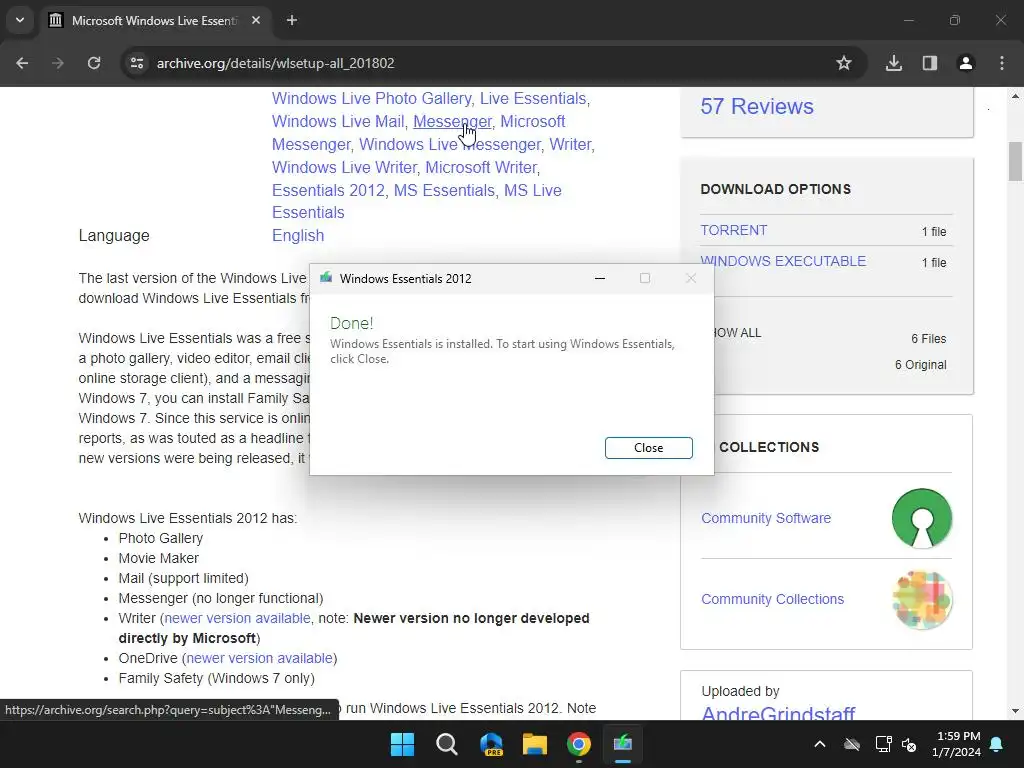This screenshot has width=1024, height=768.
Task: Click the '6 Original' count text
Action: coord(921,365)
